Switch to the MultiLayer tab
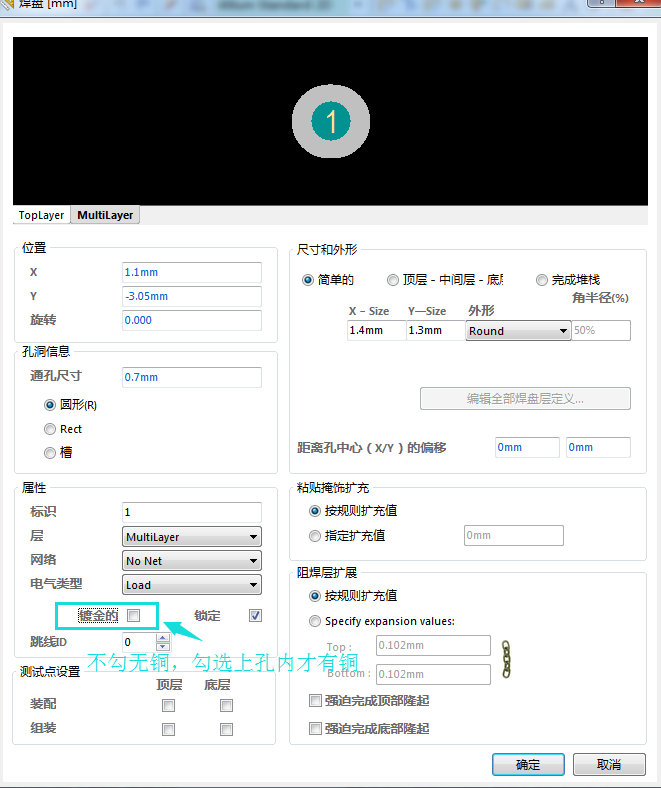Image resolution: width=661 pixels, height=788 pixels. (x=105, y=215)
